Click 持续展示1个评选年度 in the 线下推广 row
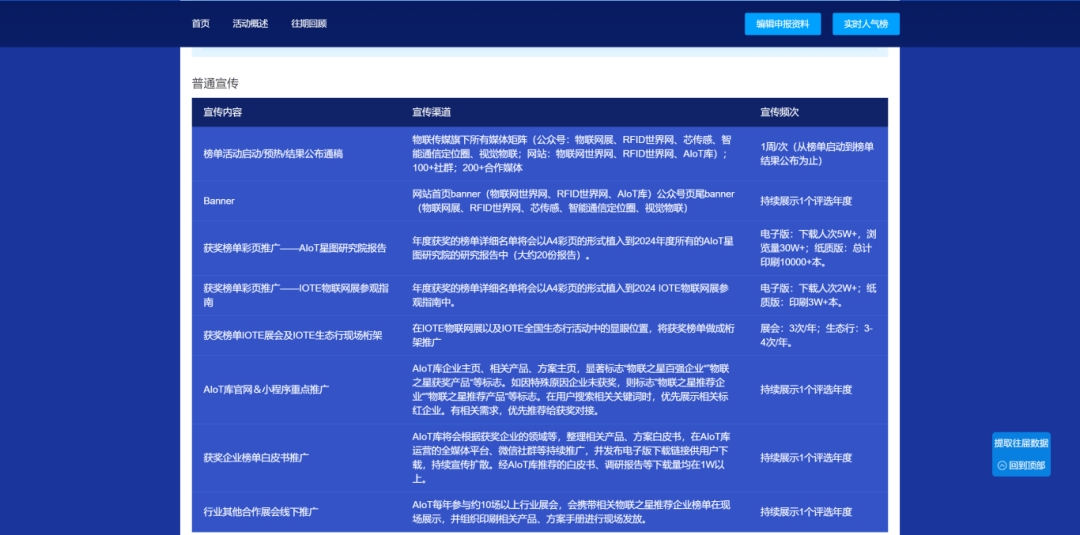Viewport: 1080px width, 535px height. [807, 512]
